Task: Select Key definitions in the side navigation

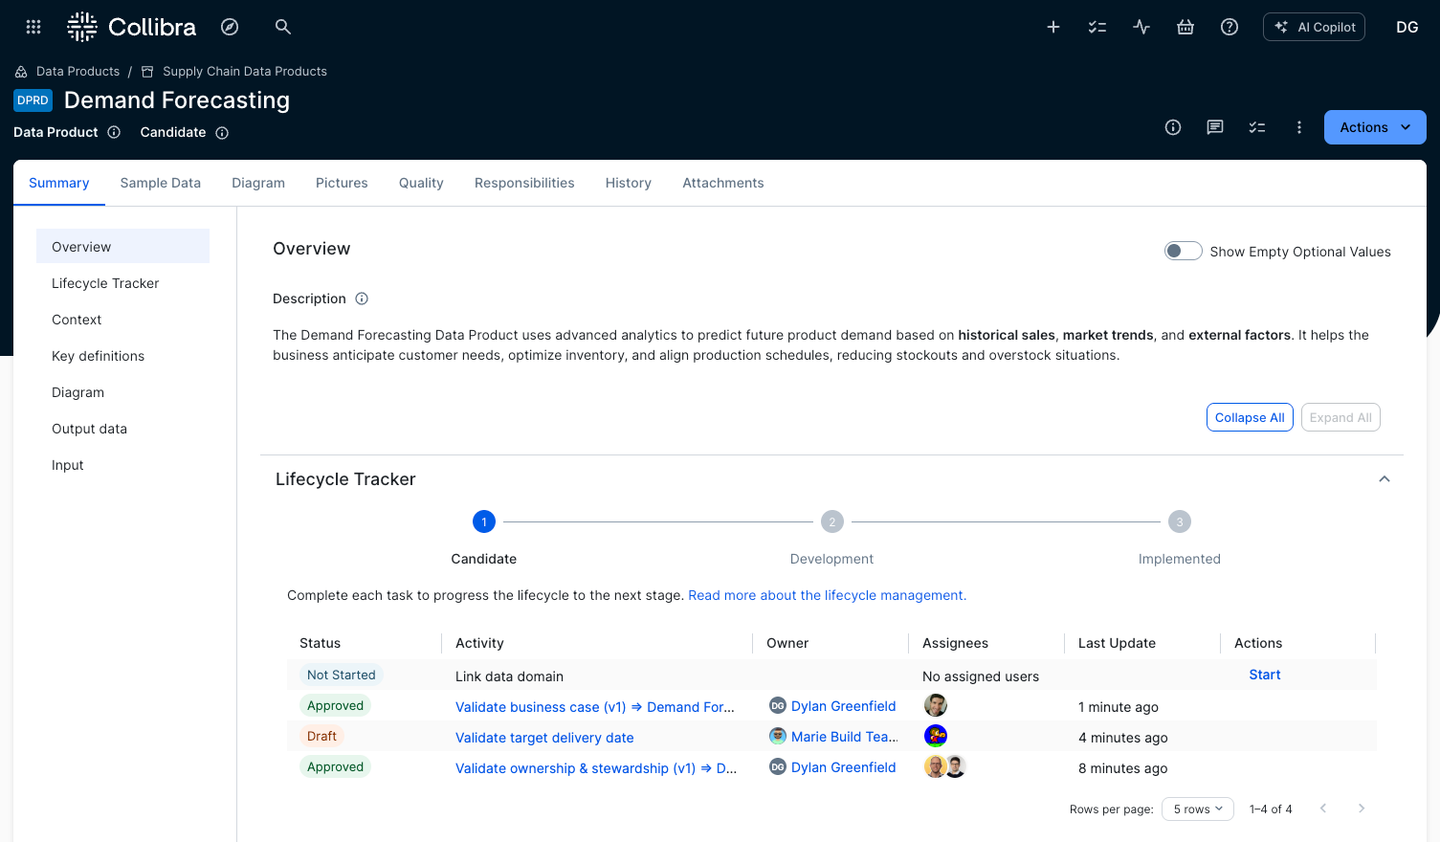Action: (x=98, y=356)
